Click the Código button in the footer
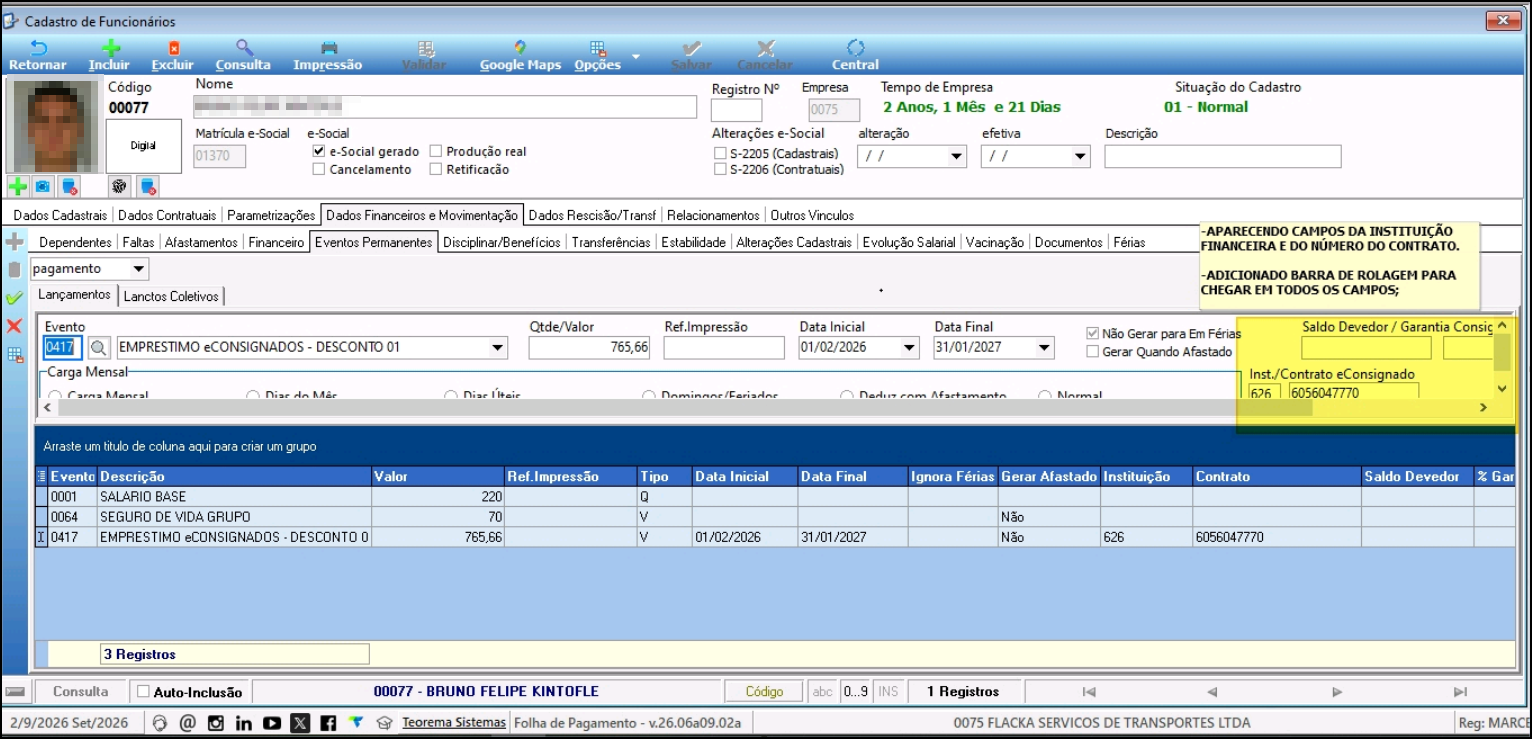This screenshot has height=739, width=1532. coord(765,692)
